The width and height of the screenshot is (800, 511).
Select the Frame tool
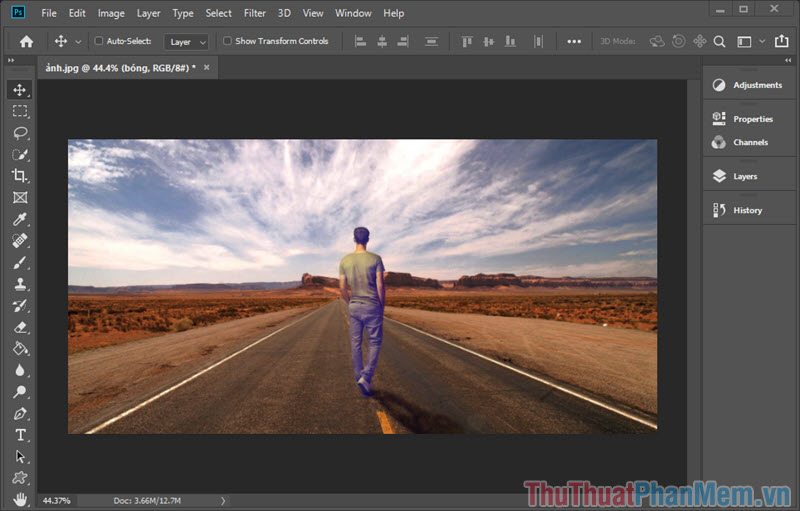pos(19,197)
